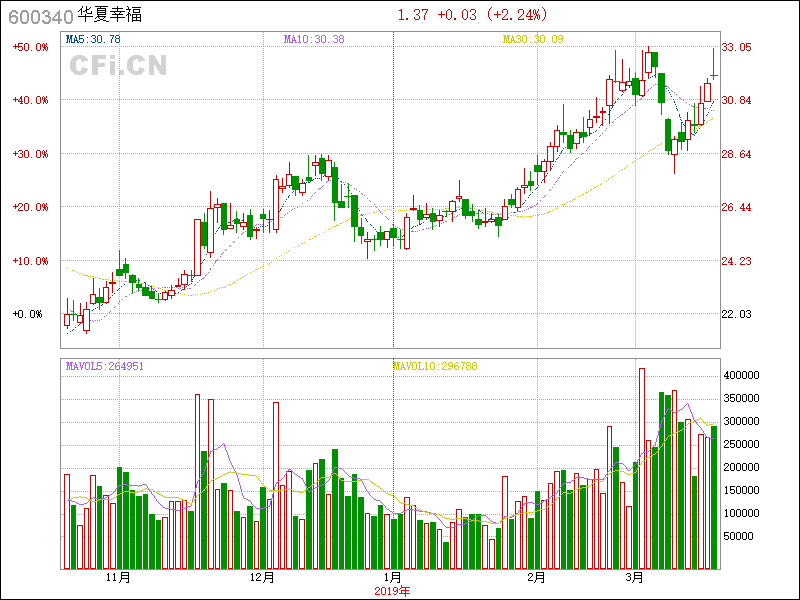Jump to the 1月 date marker
Viewport: 800px width, 600px height.
pos(393,577)
